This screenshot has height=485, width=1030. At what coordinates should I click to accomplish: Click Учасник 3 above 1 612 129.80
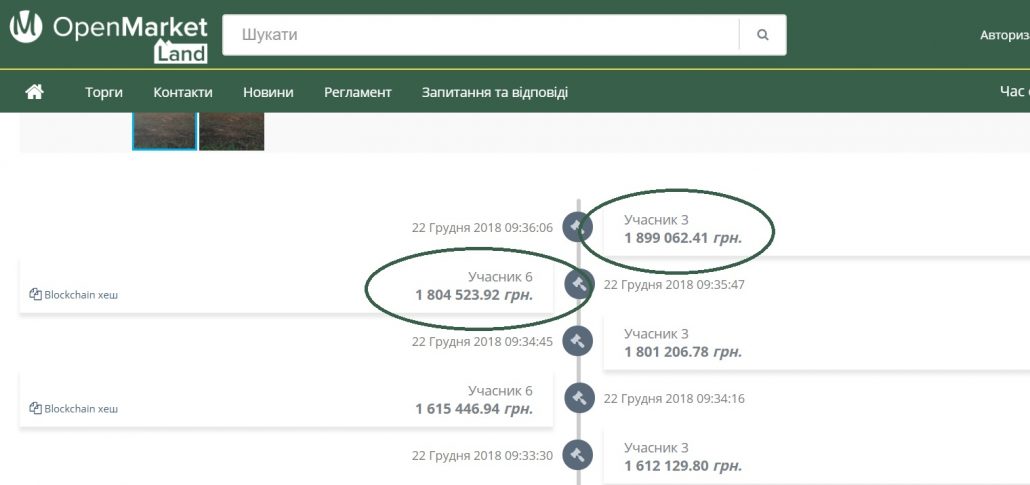(x=656, y=448)
